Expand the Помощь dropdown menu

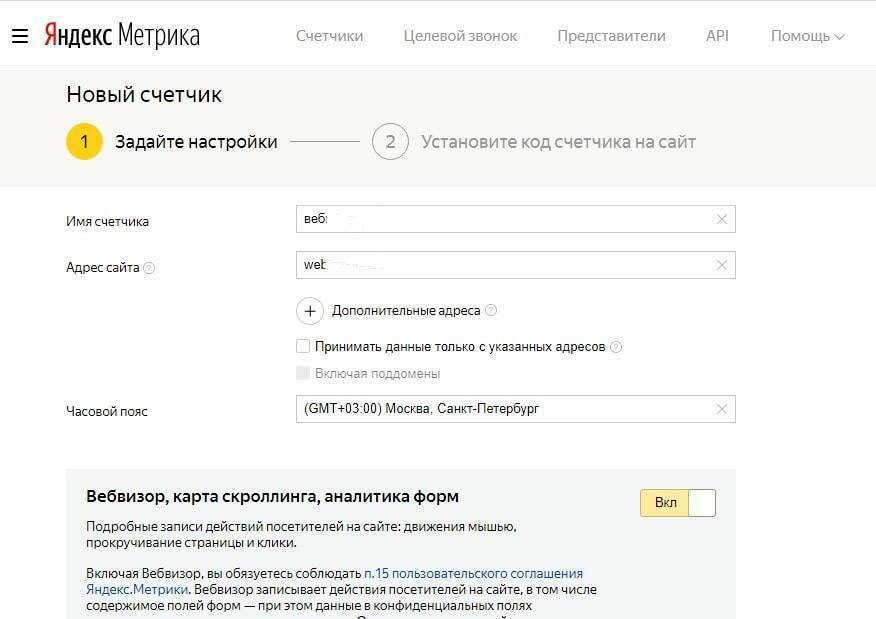pos(807,36)
